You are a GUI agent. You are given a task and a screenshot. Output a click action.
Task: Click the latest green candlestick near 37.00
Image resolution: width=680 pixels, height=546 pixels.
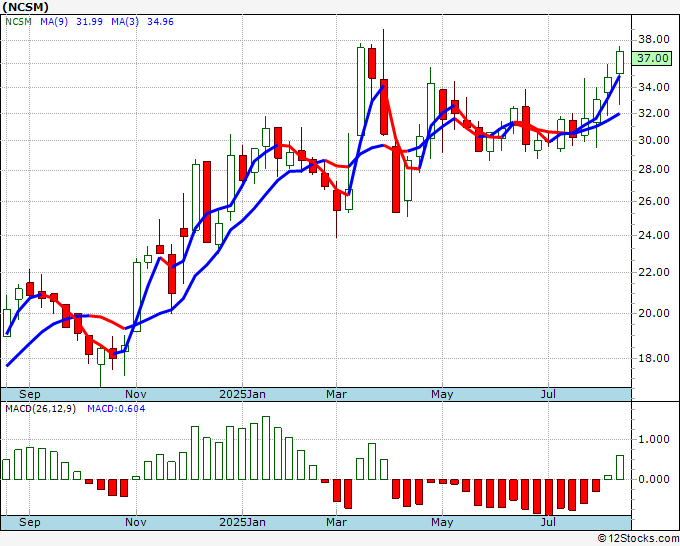pos(620,62)
